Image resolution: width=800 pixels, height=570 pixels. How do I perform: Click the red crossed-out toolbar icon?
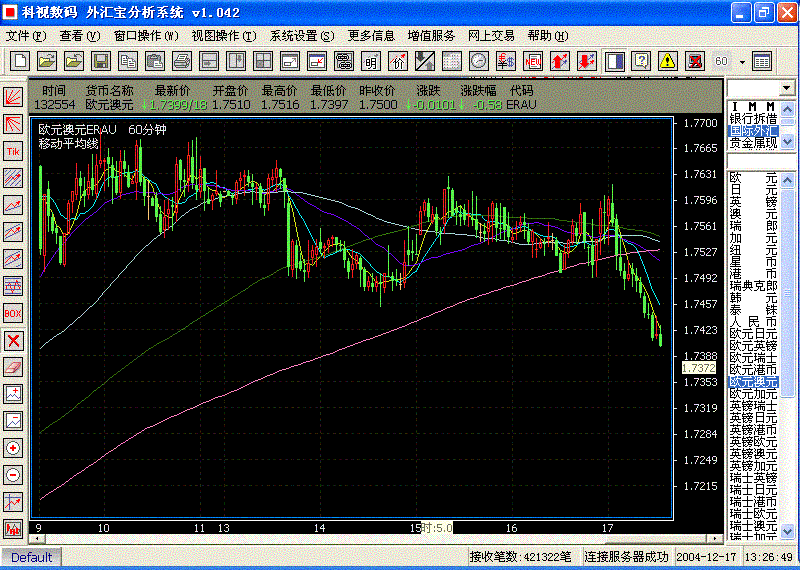694,61
